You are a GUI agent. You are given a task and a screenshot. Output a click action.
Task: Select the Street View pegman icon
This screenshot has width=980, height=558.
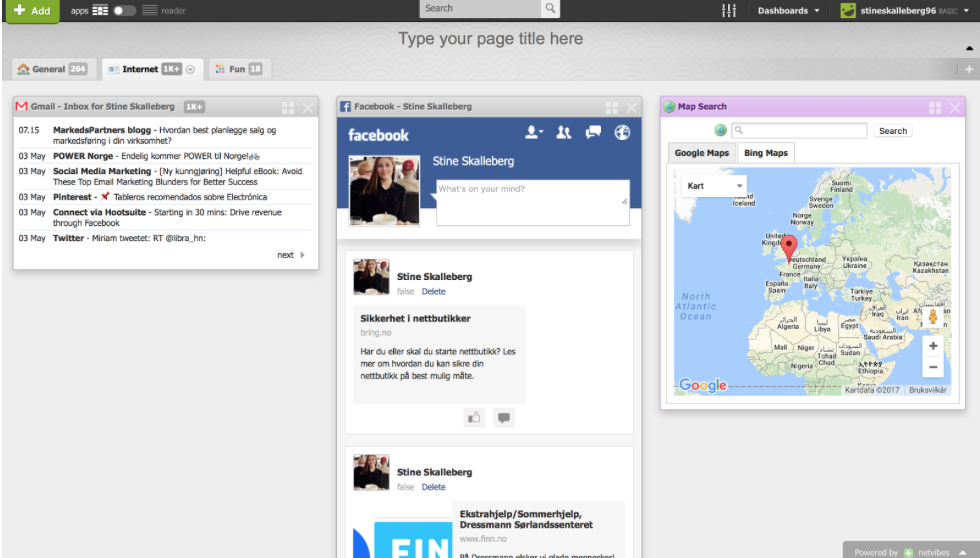(x=932, y=317)
